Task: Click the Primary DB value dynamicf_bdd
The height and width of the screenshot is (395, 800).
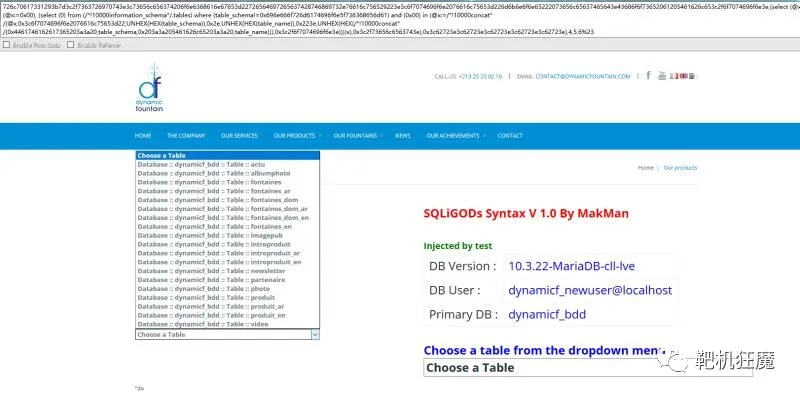Action: pyautogui.click(x=547, y=314)
